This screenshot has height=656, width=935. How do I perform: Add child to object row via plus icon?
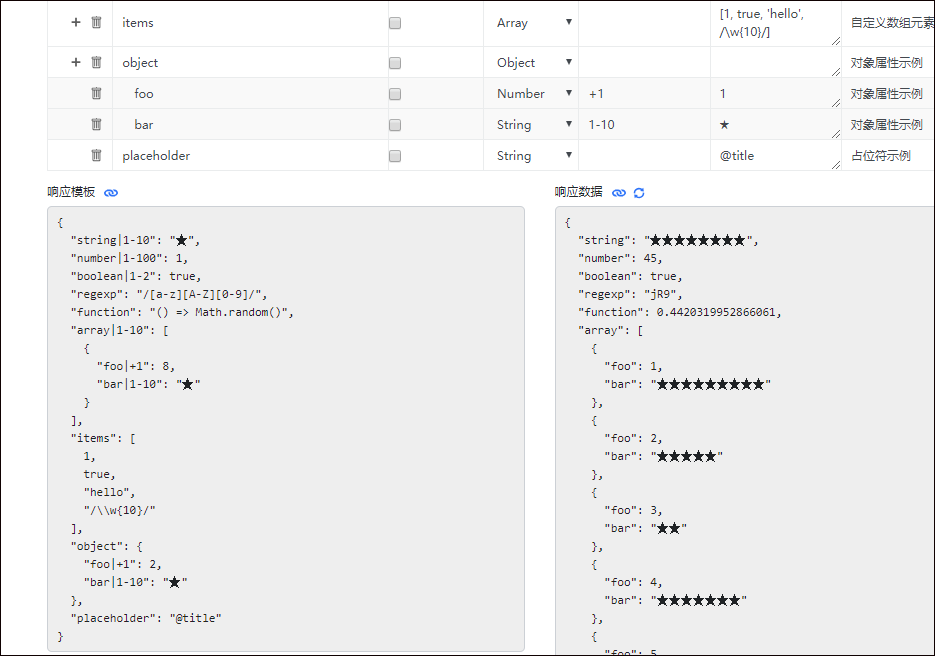coord(76,62)
